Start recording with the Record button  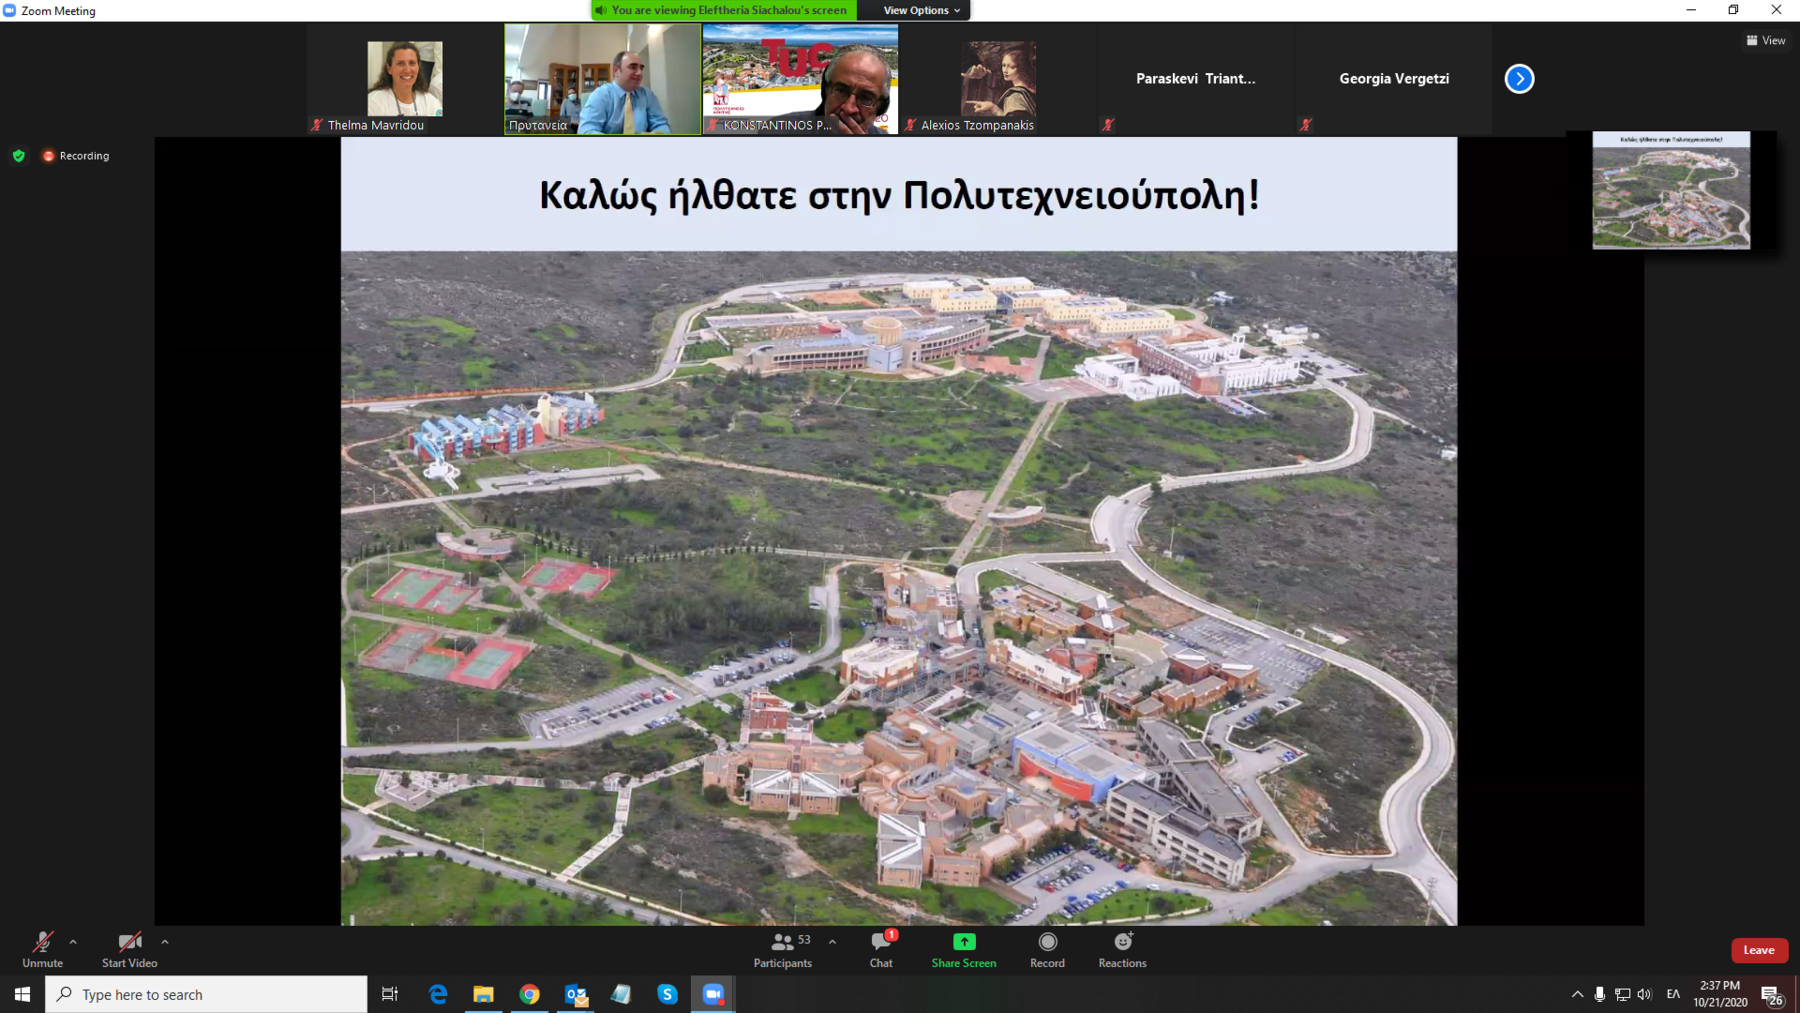1047,949
